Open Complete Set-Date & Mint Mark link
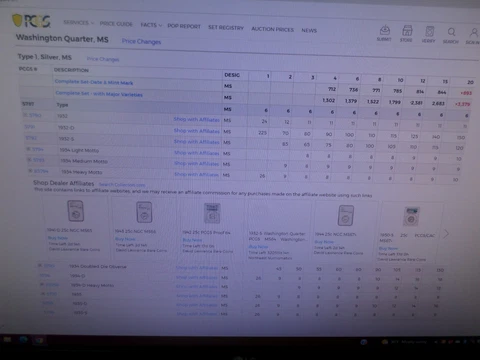 [94, 82]
